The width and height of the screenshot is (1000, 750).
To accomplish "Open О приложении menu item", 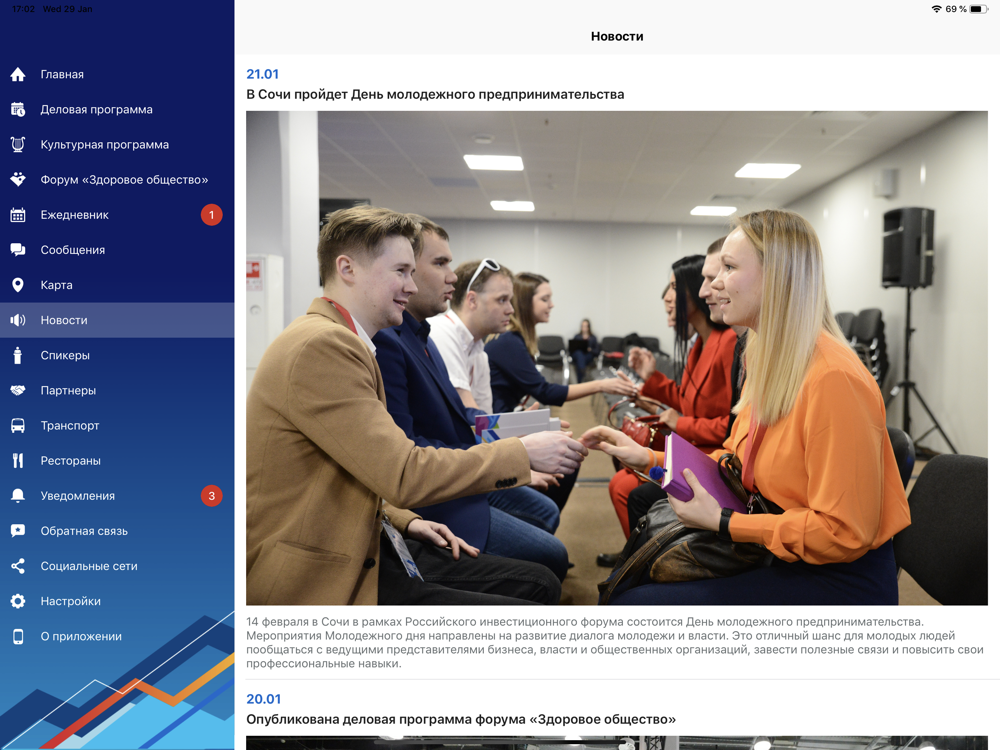I will [x=117, y=636].
